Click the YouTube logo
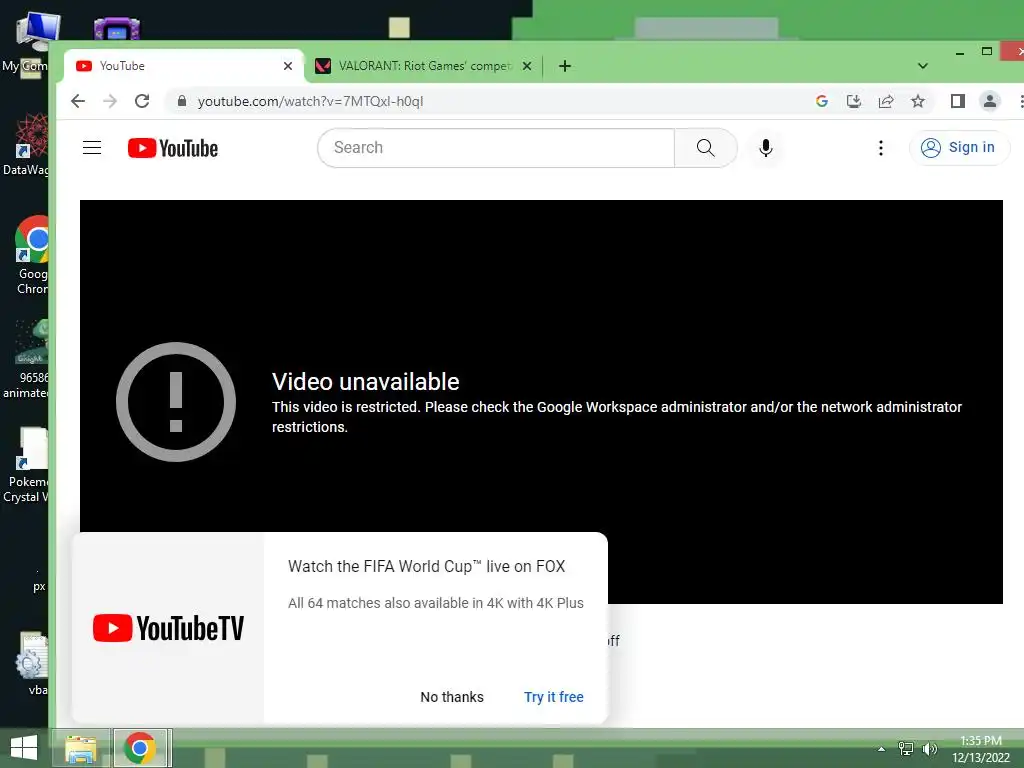1024x768 pixels. tap(173, 148)
